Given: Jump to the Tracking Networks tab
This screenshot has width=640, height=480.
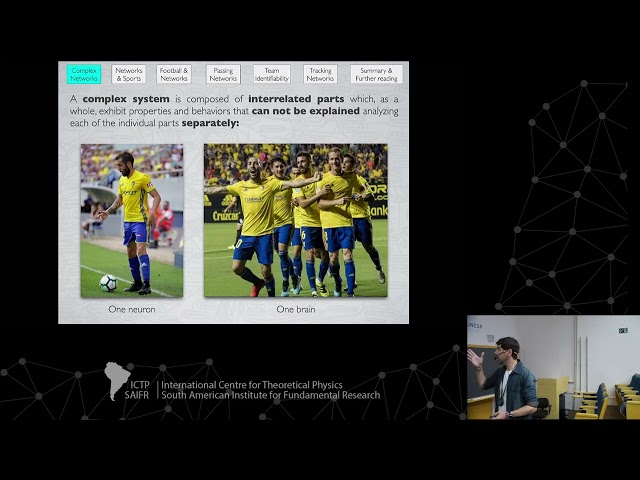Looking at the screenshot, I should click(320, 74).
